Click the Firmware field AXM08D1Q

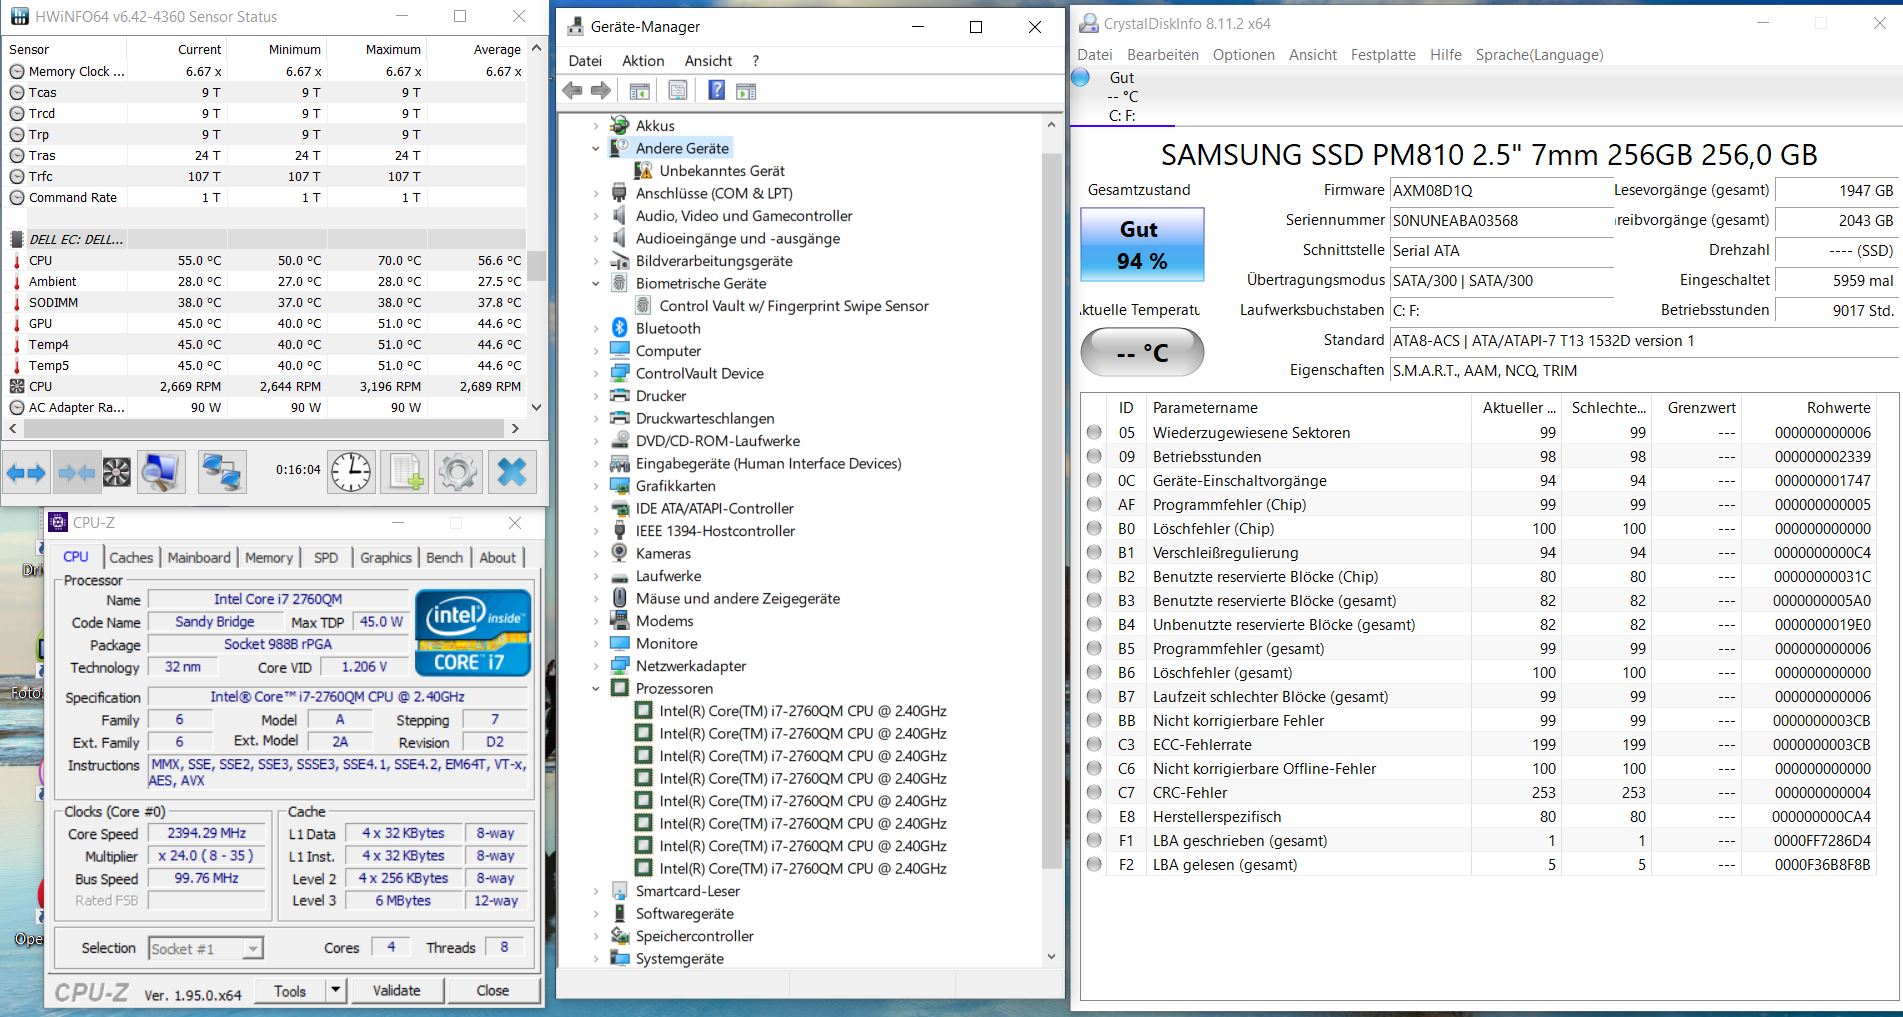(x=1501, y=190)
